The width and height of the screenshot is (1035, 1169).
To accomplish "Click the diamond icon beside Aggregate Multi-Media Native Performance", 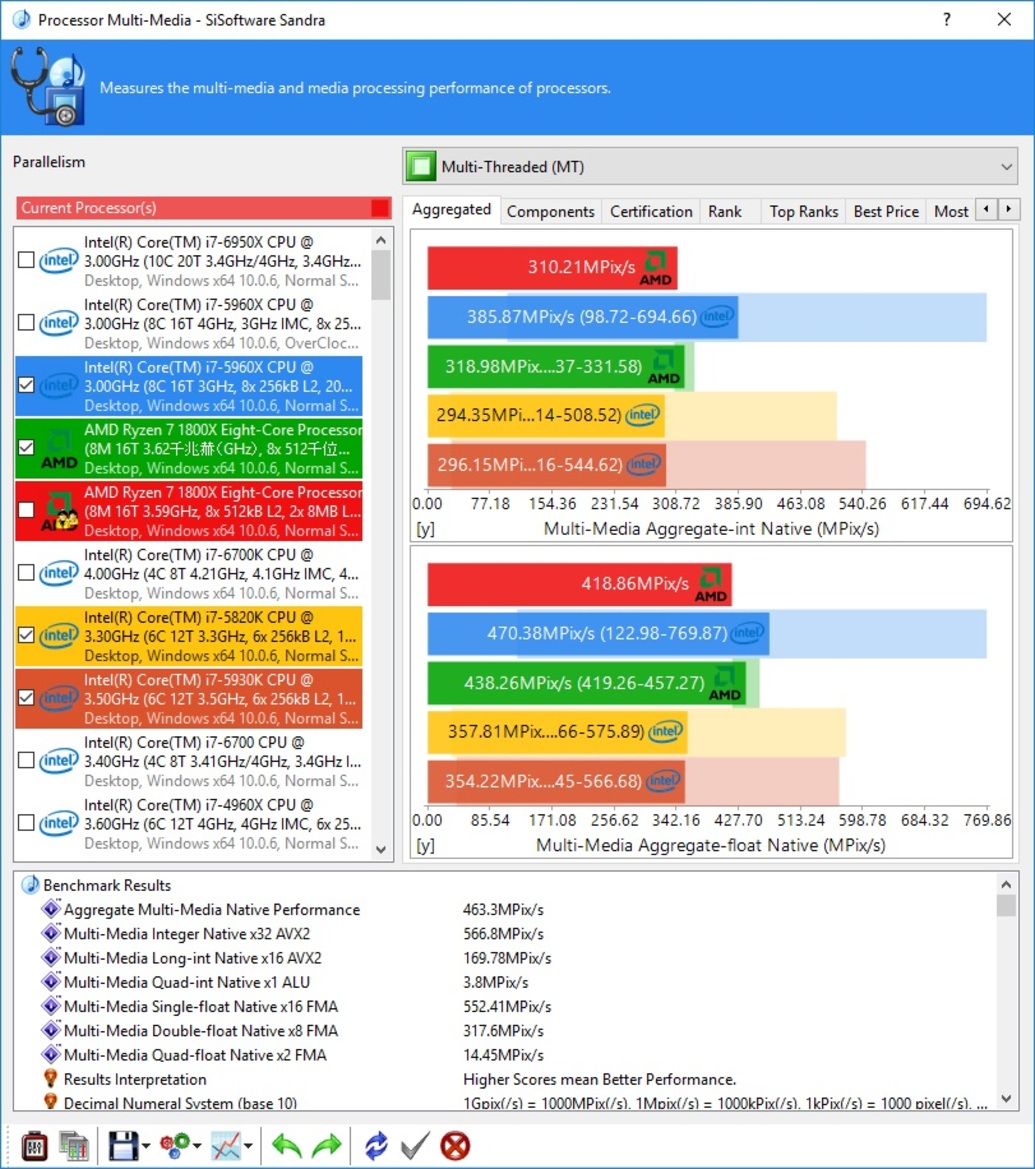I will click(x=51, y=909).
